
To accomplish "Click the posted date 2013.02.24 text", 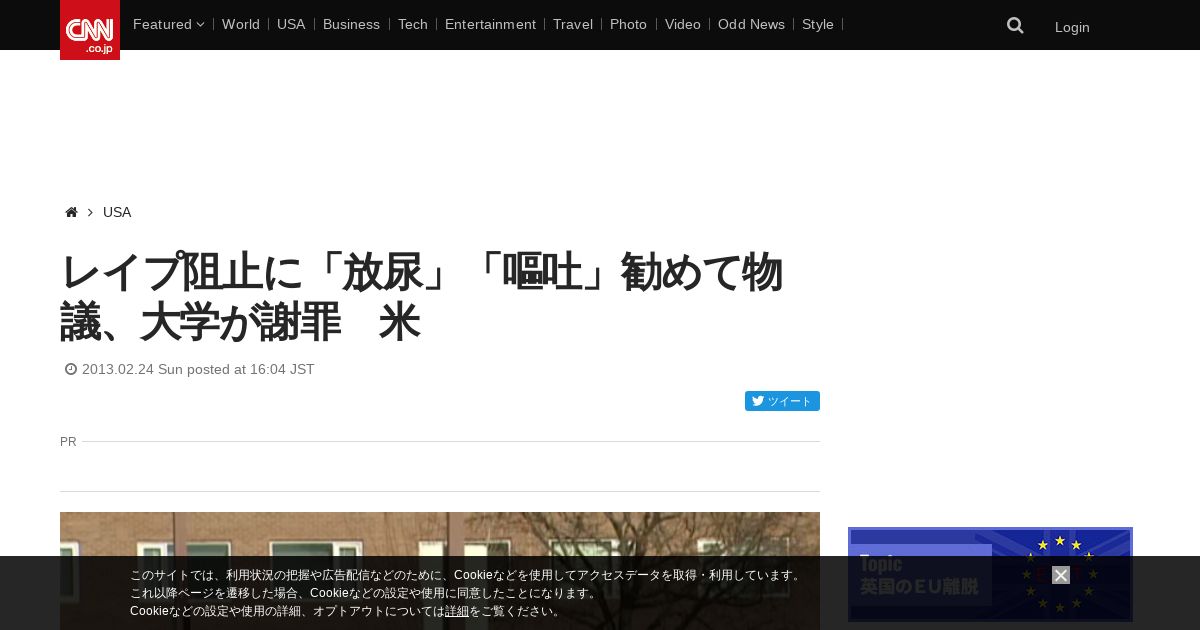I will (x=198, y=369).
